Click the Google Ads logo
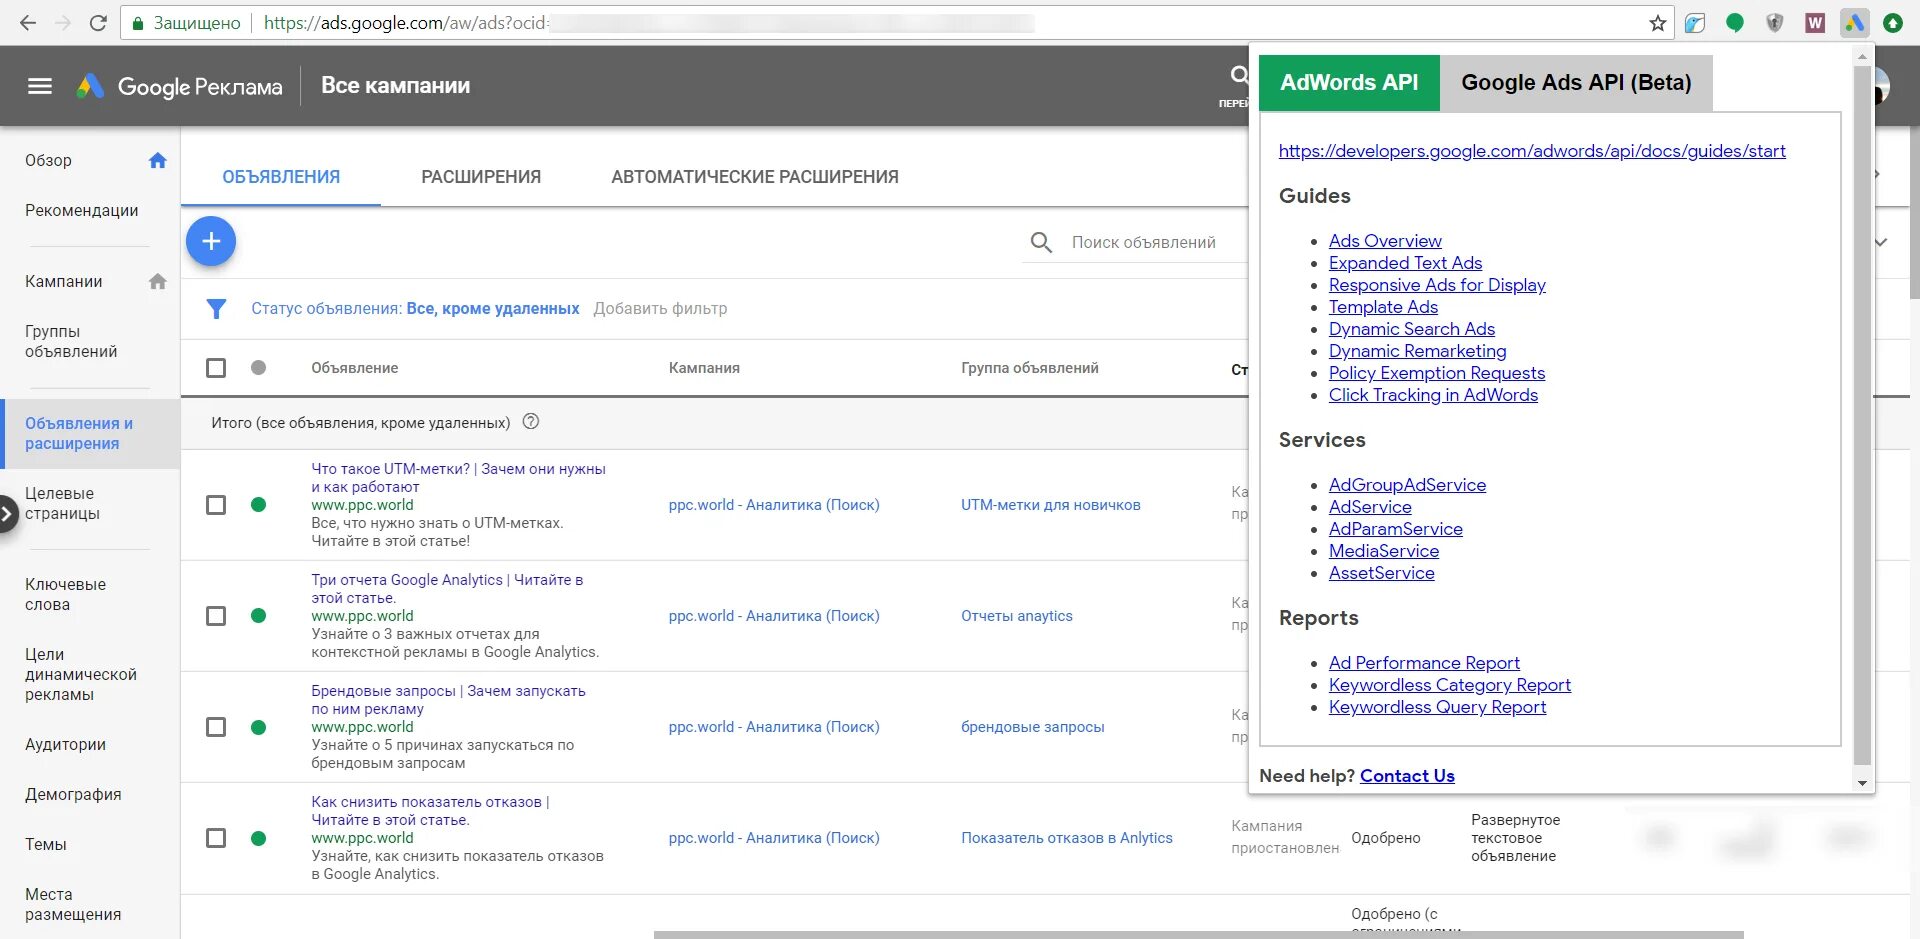 click(90, 86)
